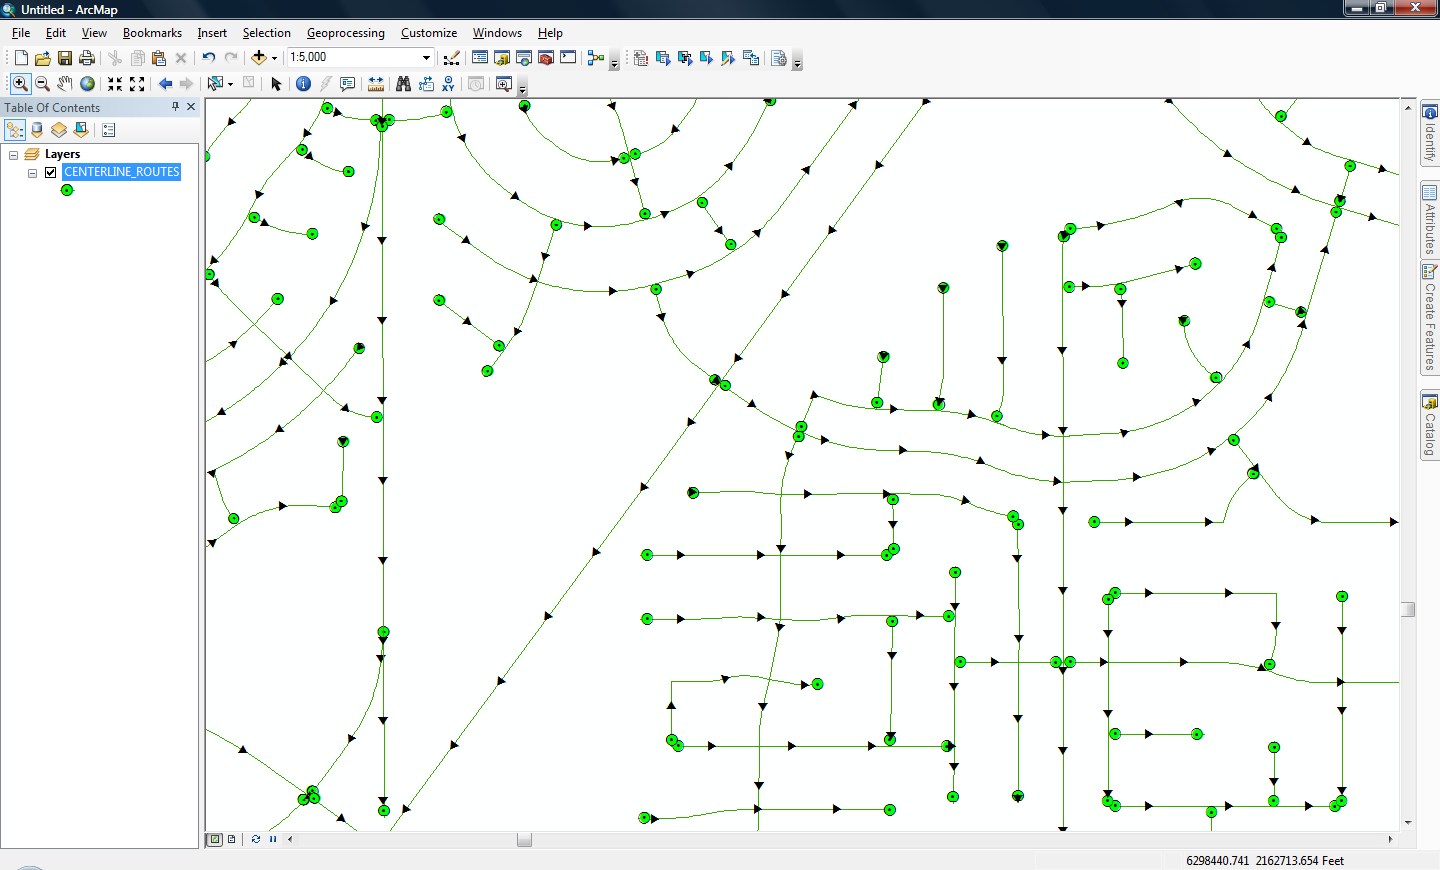Open the Table Of Contents window icon

pos(480,58)
